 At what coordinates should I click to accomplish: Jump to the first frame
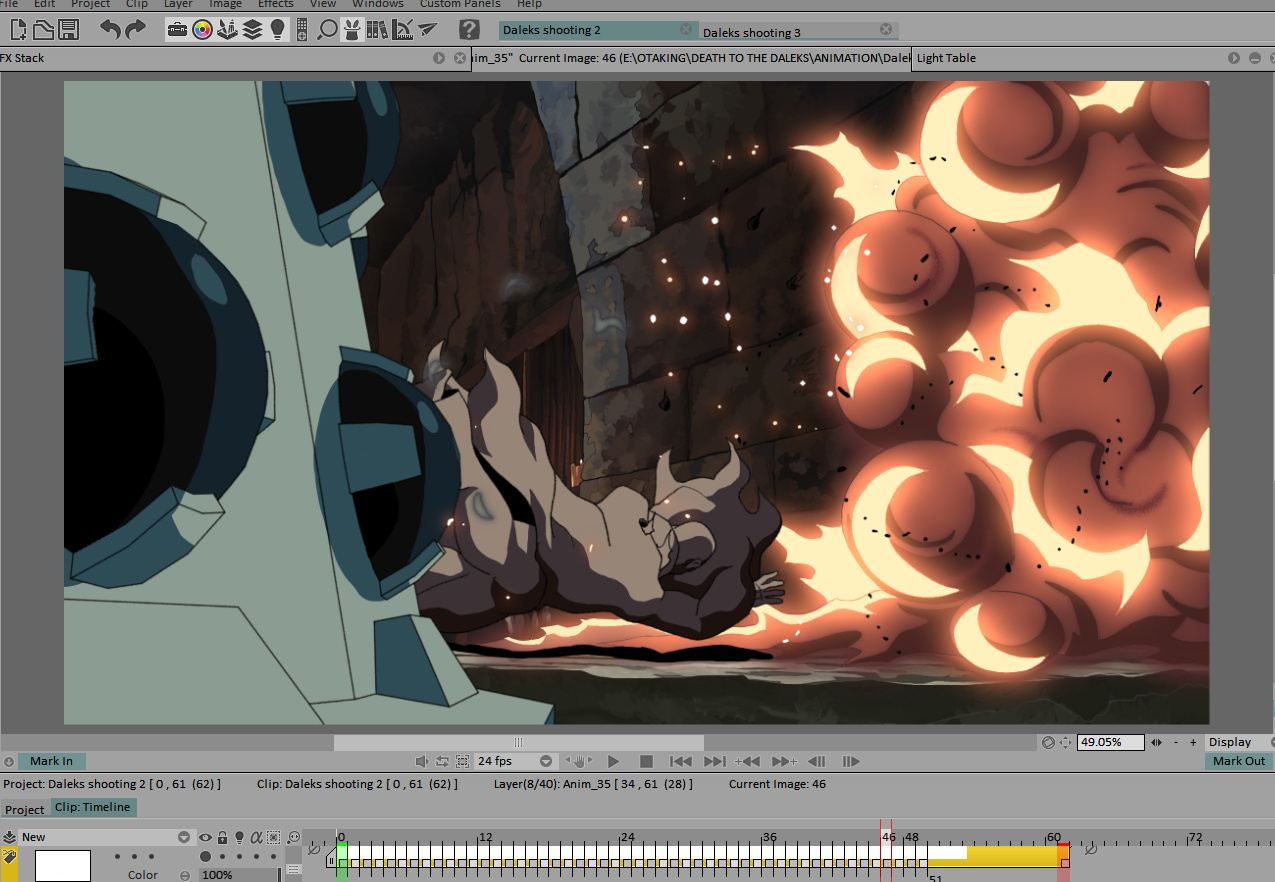click(x=681, y=761)
